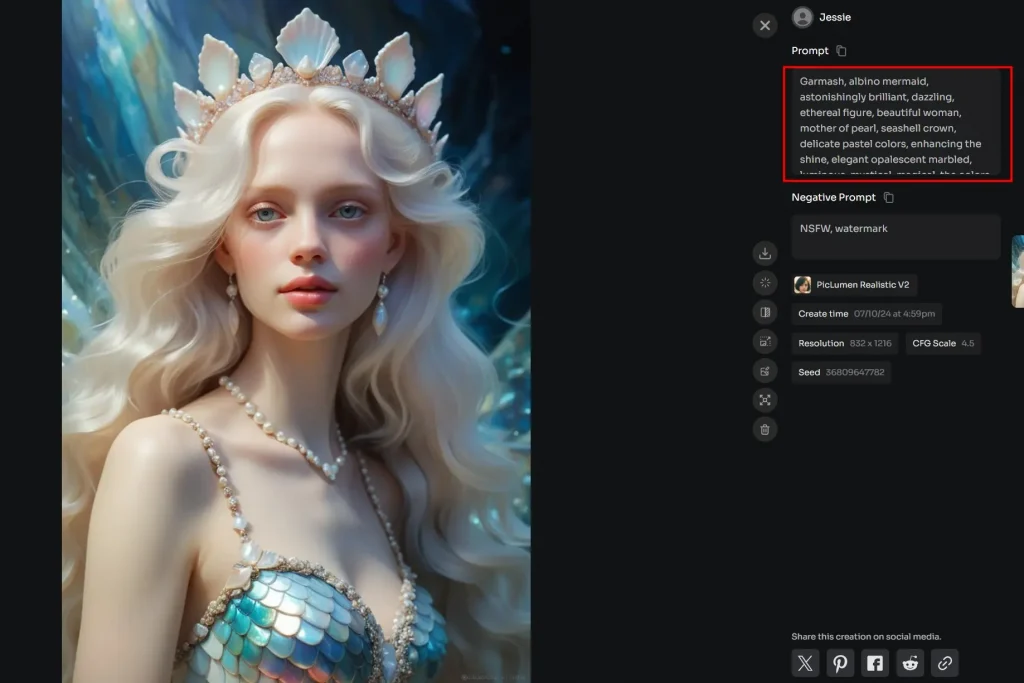Screen dimensions: 1024x683
Task: Open the side-by-side comparison tool
Action: tap(764, 311)
